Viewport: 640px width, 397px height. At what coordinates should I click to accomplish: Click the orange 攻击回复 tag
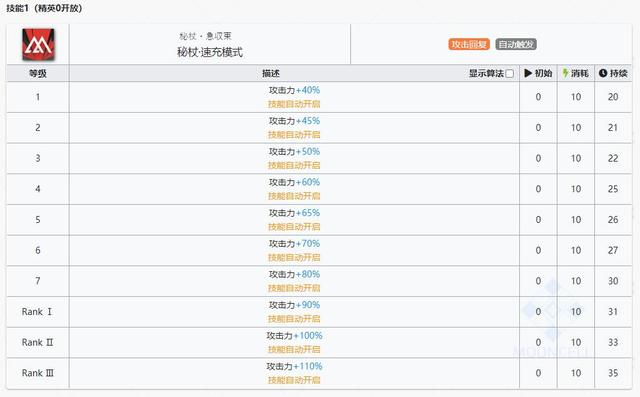[469, 44]
